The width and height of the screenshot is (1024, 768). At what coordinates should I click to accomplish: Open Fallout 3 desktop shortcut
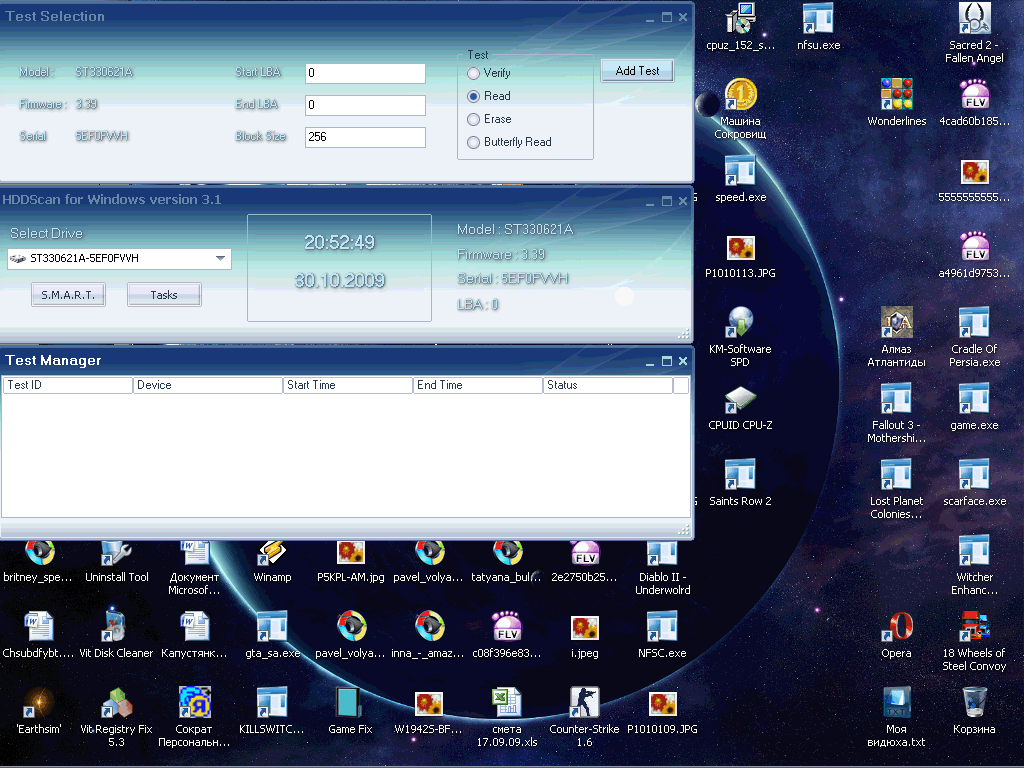pos(896,401)
